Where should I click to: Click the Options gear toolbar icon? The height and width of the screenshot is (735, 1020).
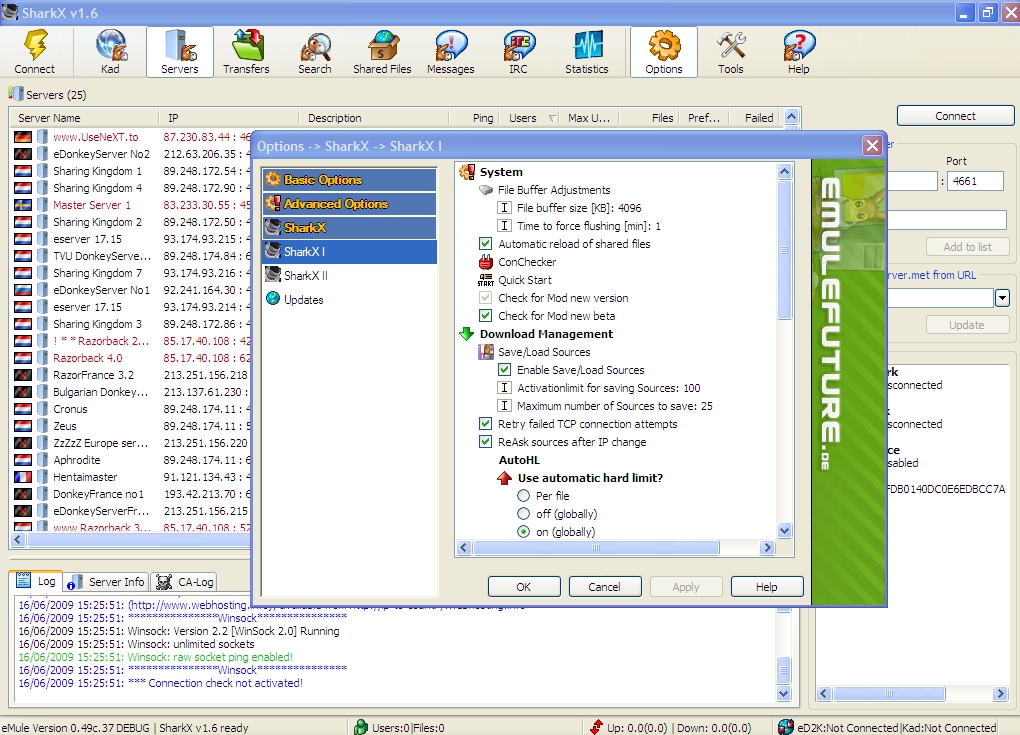pos(664,52)
